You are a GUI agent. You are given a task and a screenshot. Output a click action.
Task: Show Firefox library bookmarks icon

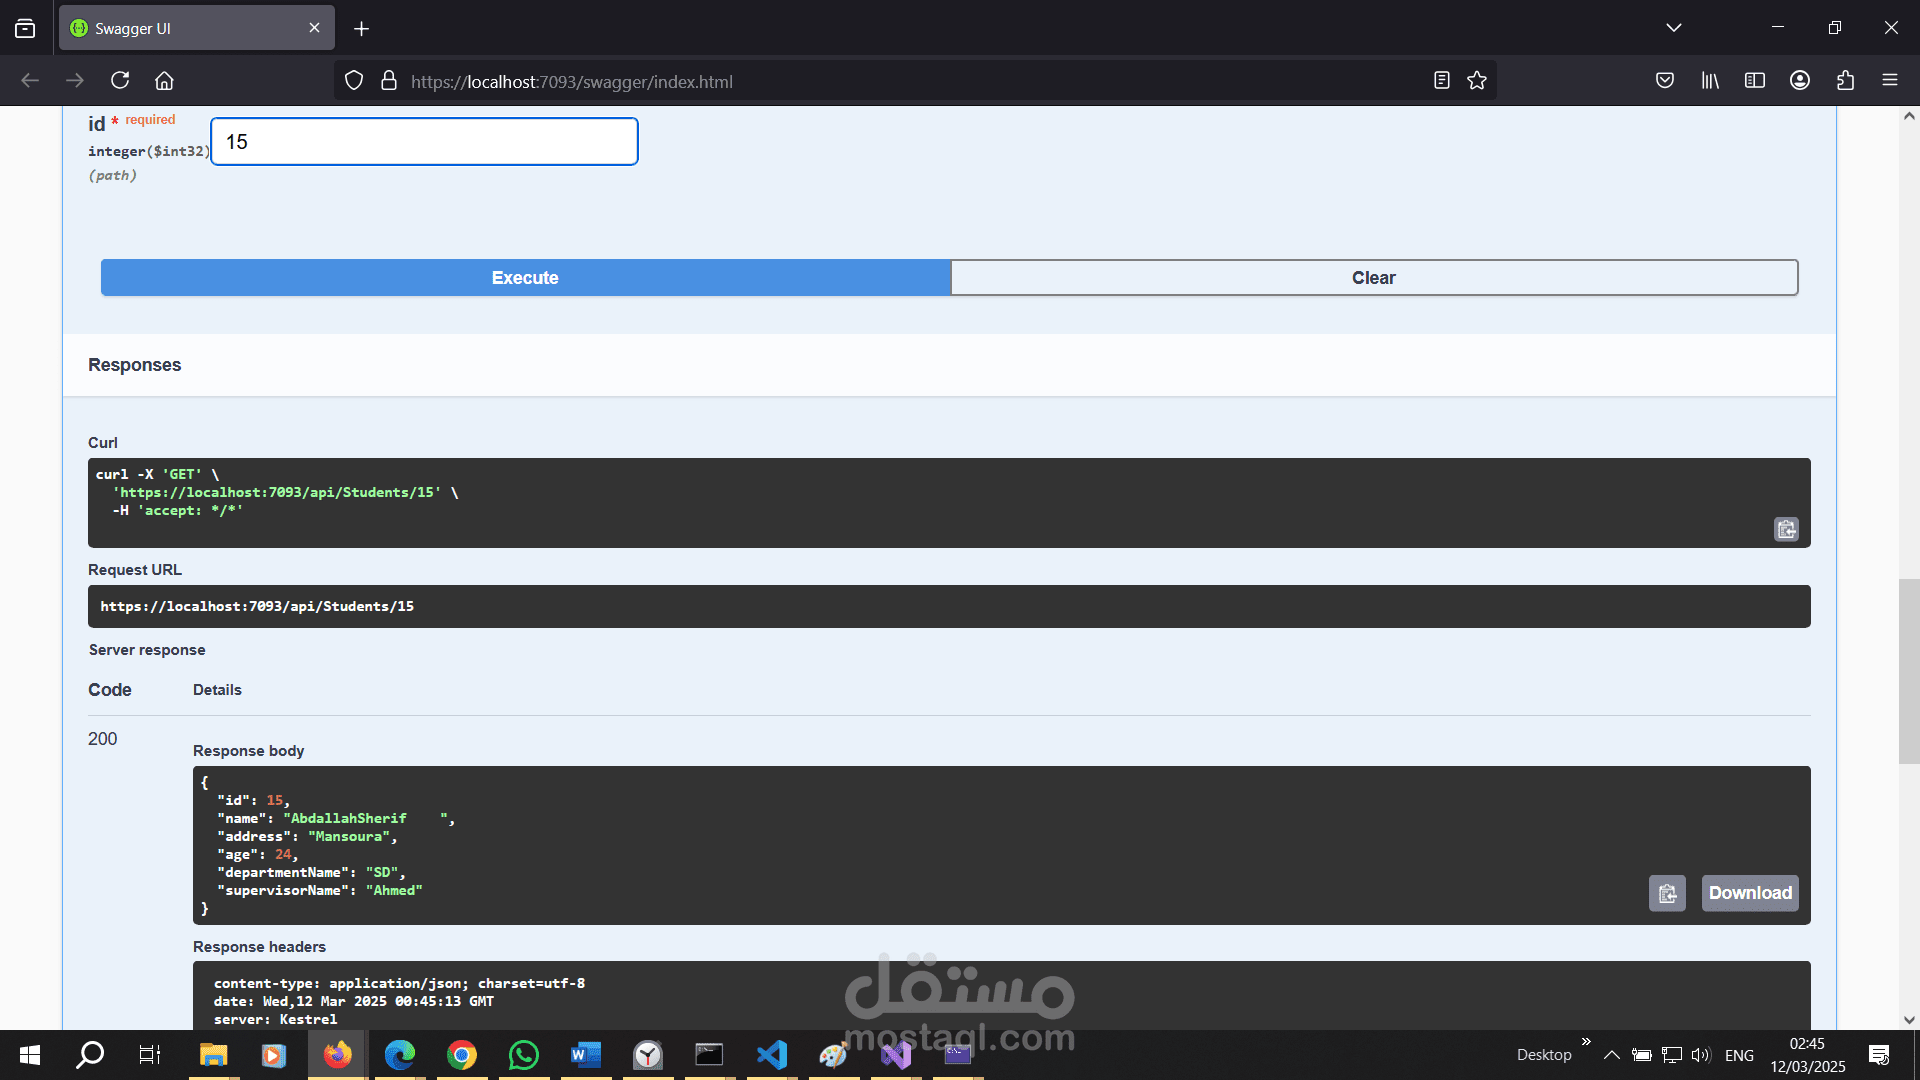pos(1710,81)
